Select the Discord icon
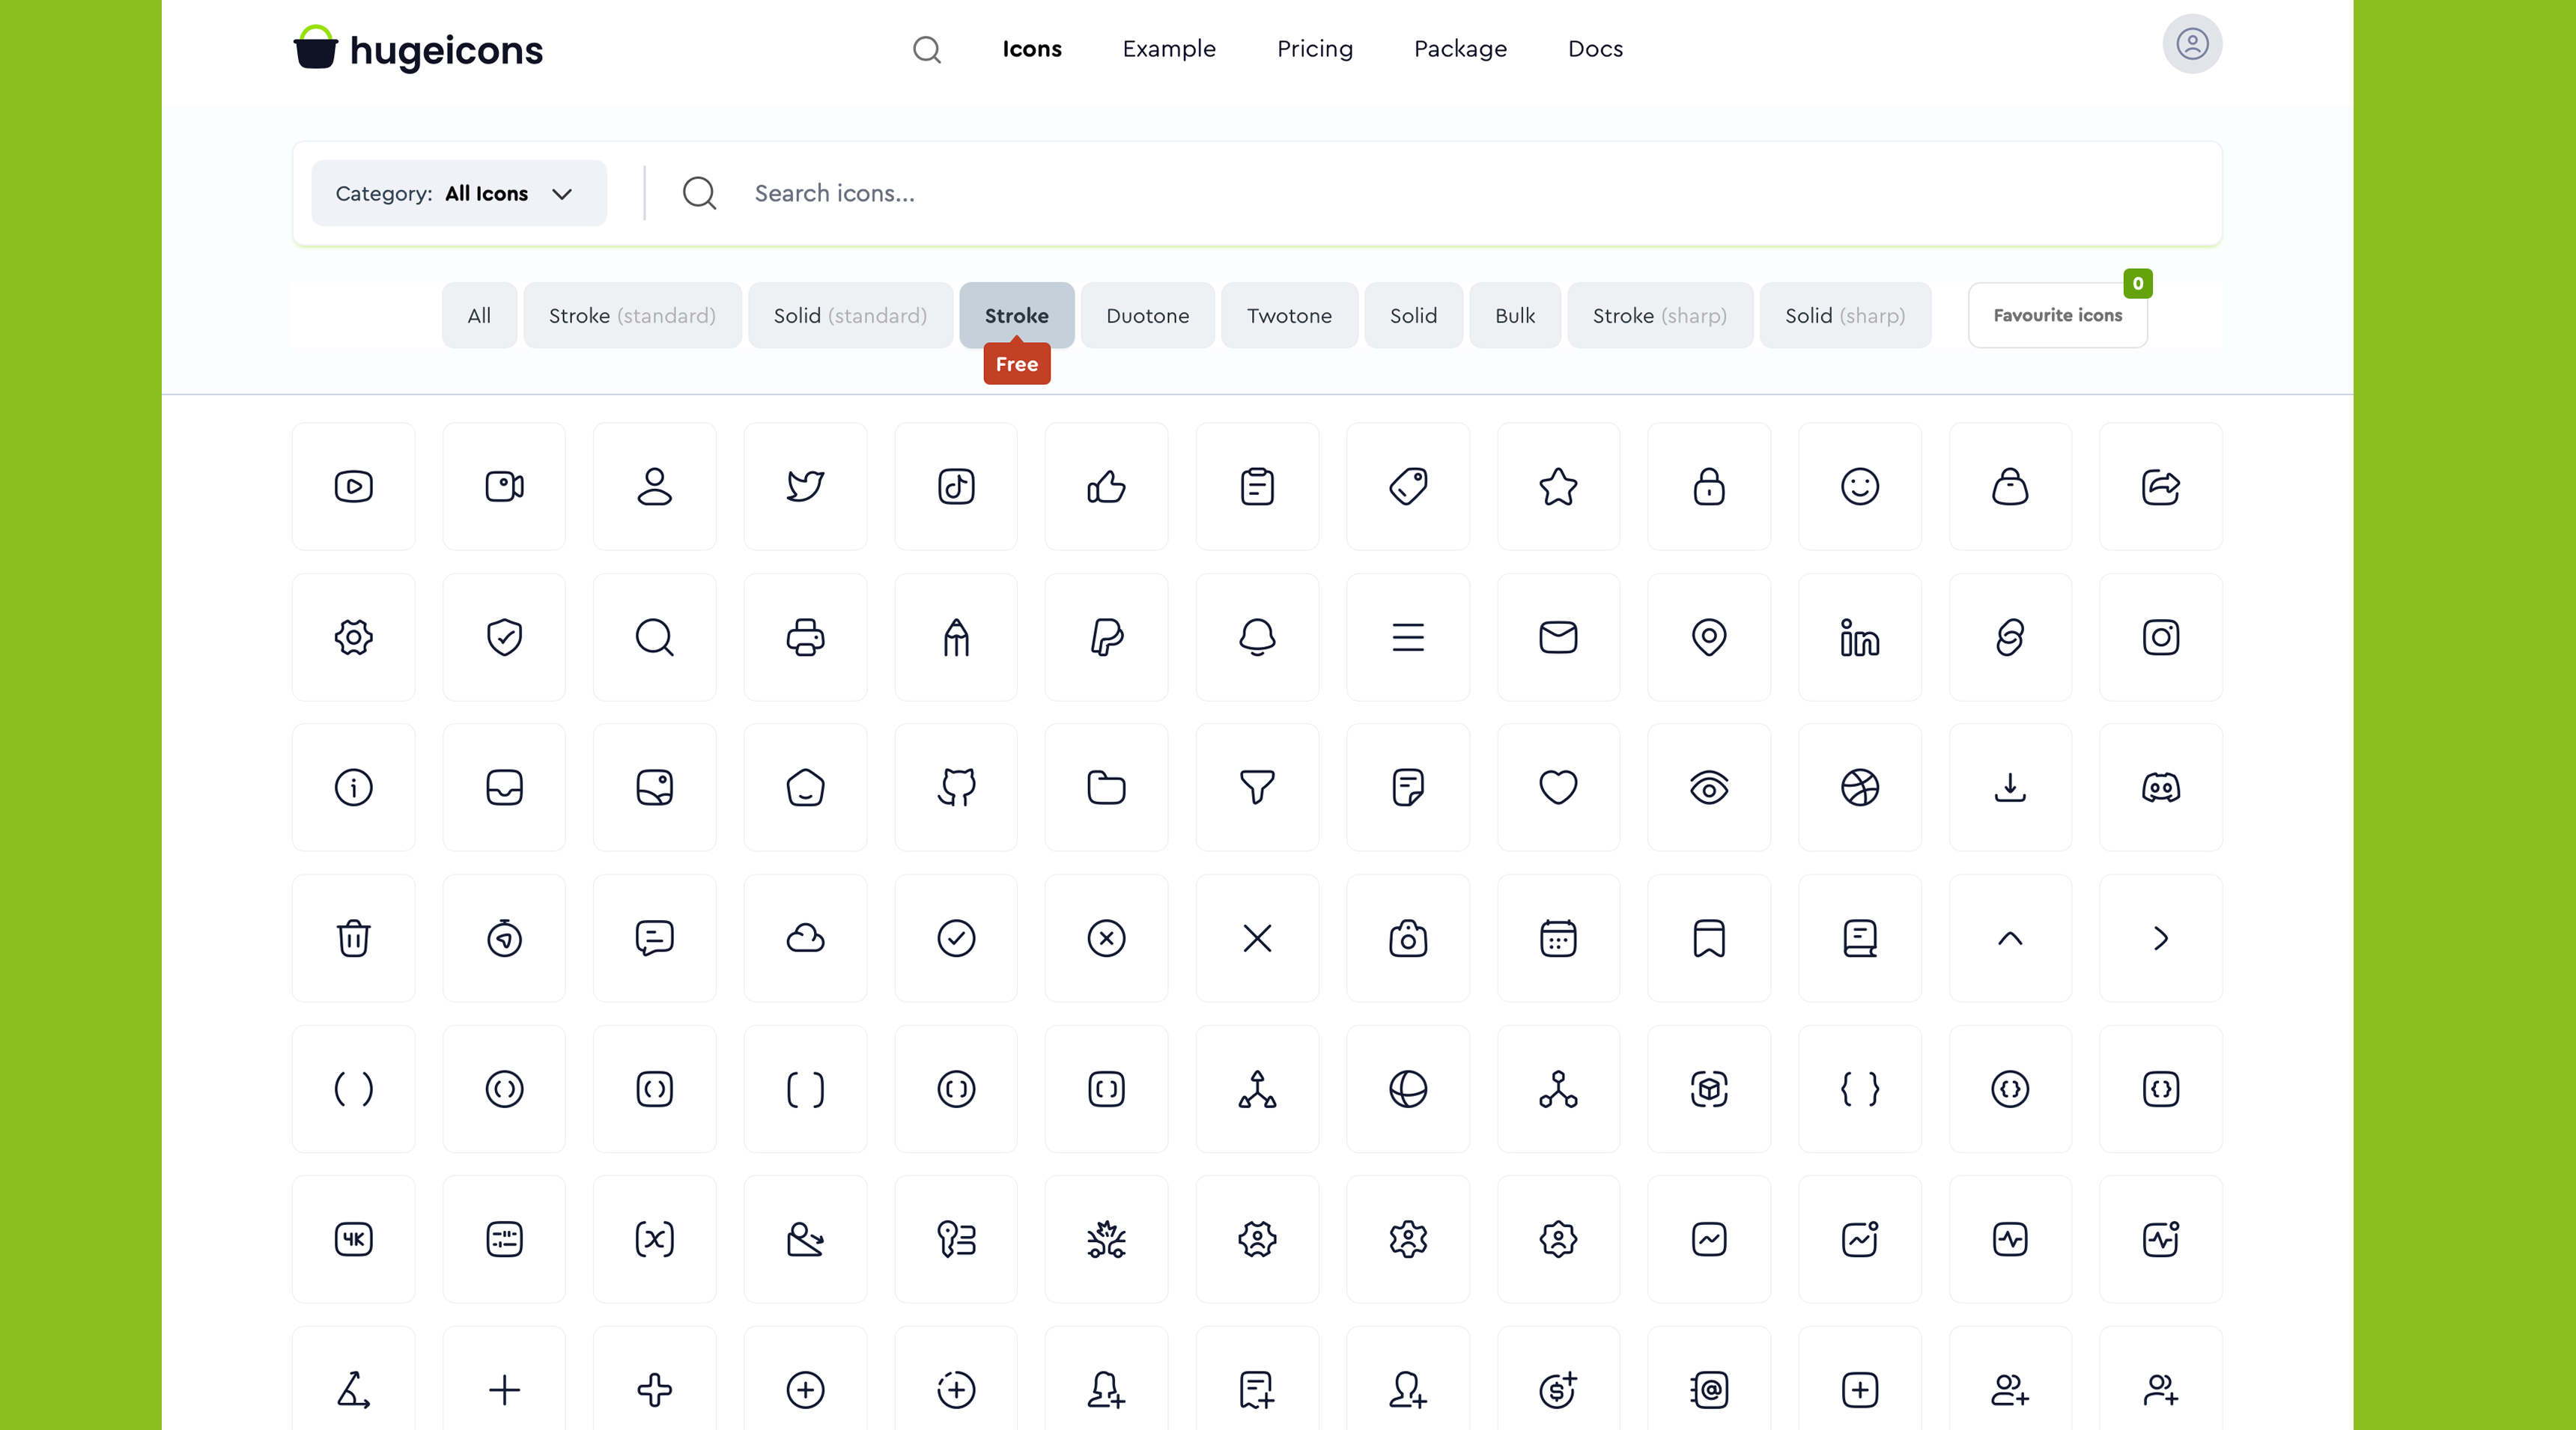The image size is (2576, 1430). tap(2160, 788)
